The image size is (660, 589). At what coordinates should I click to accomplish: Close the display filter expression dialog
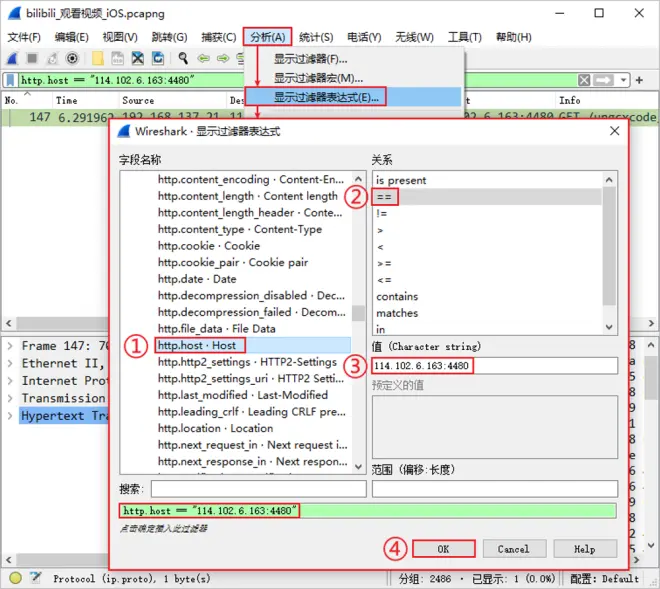pos(615,131)
